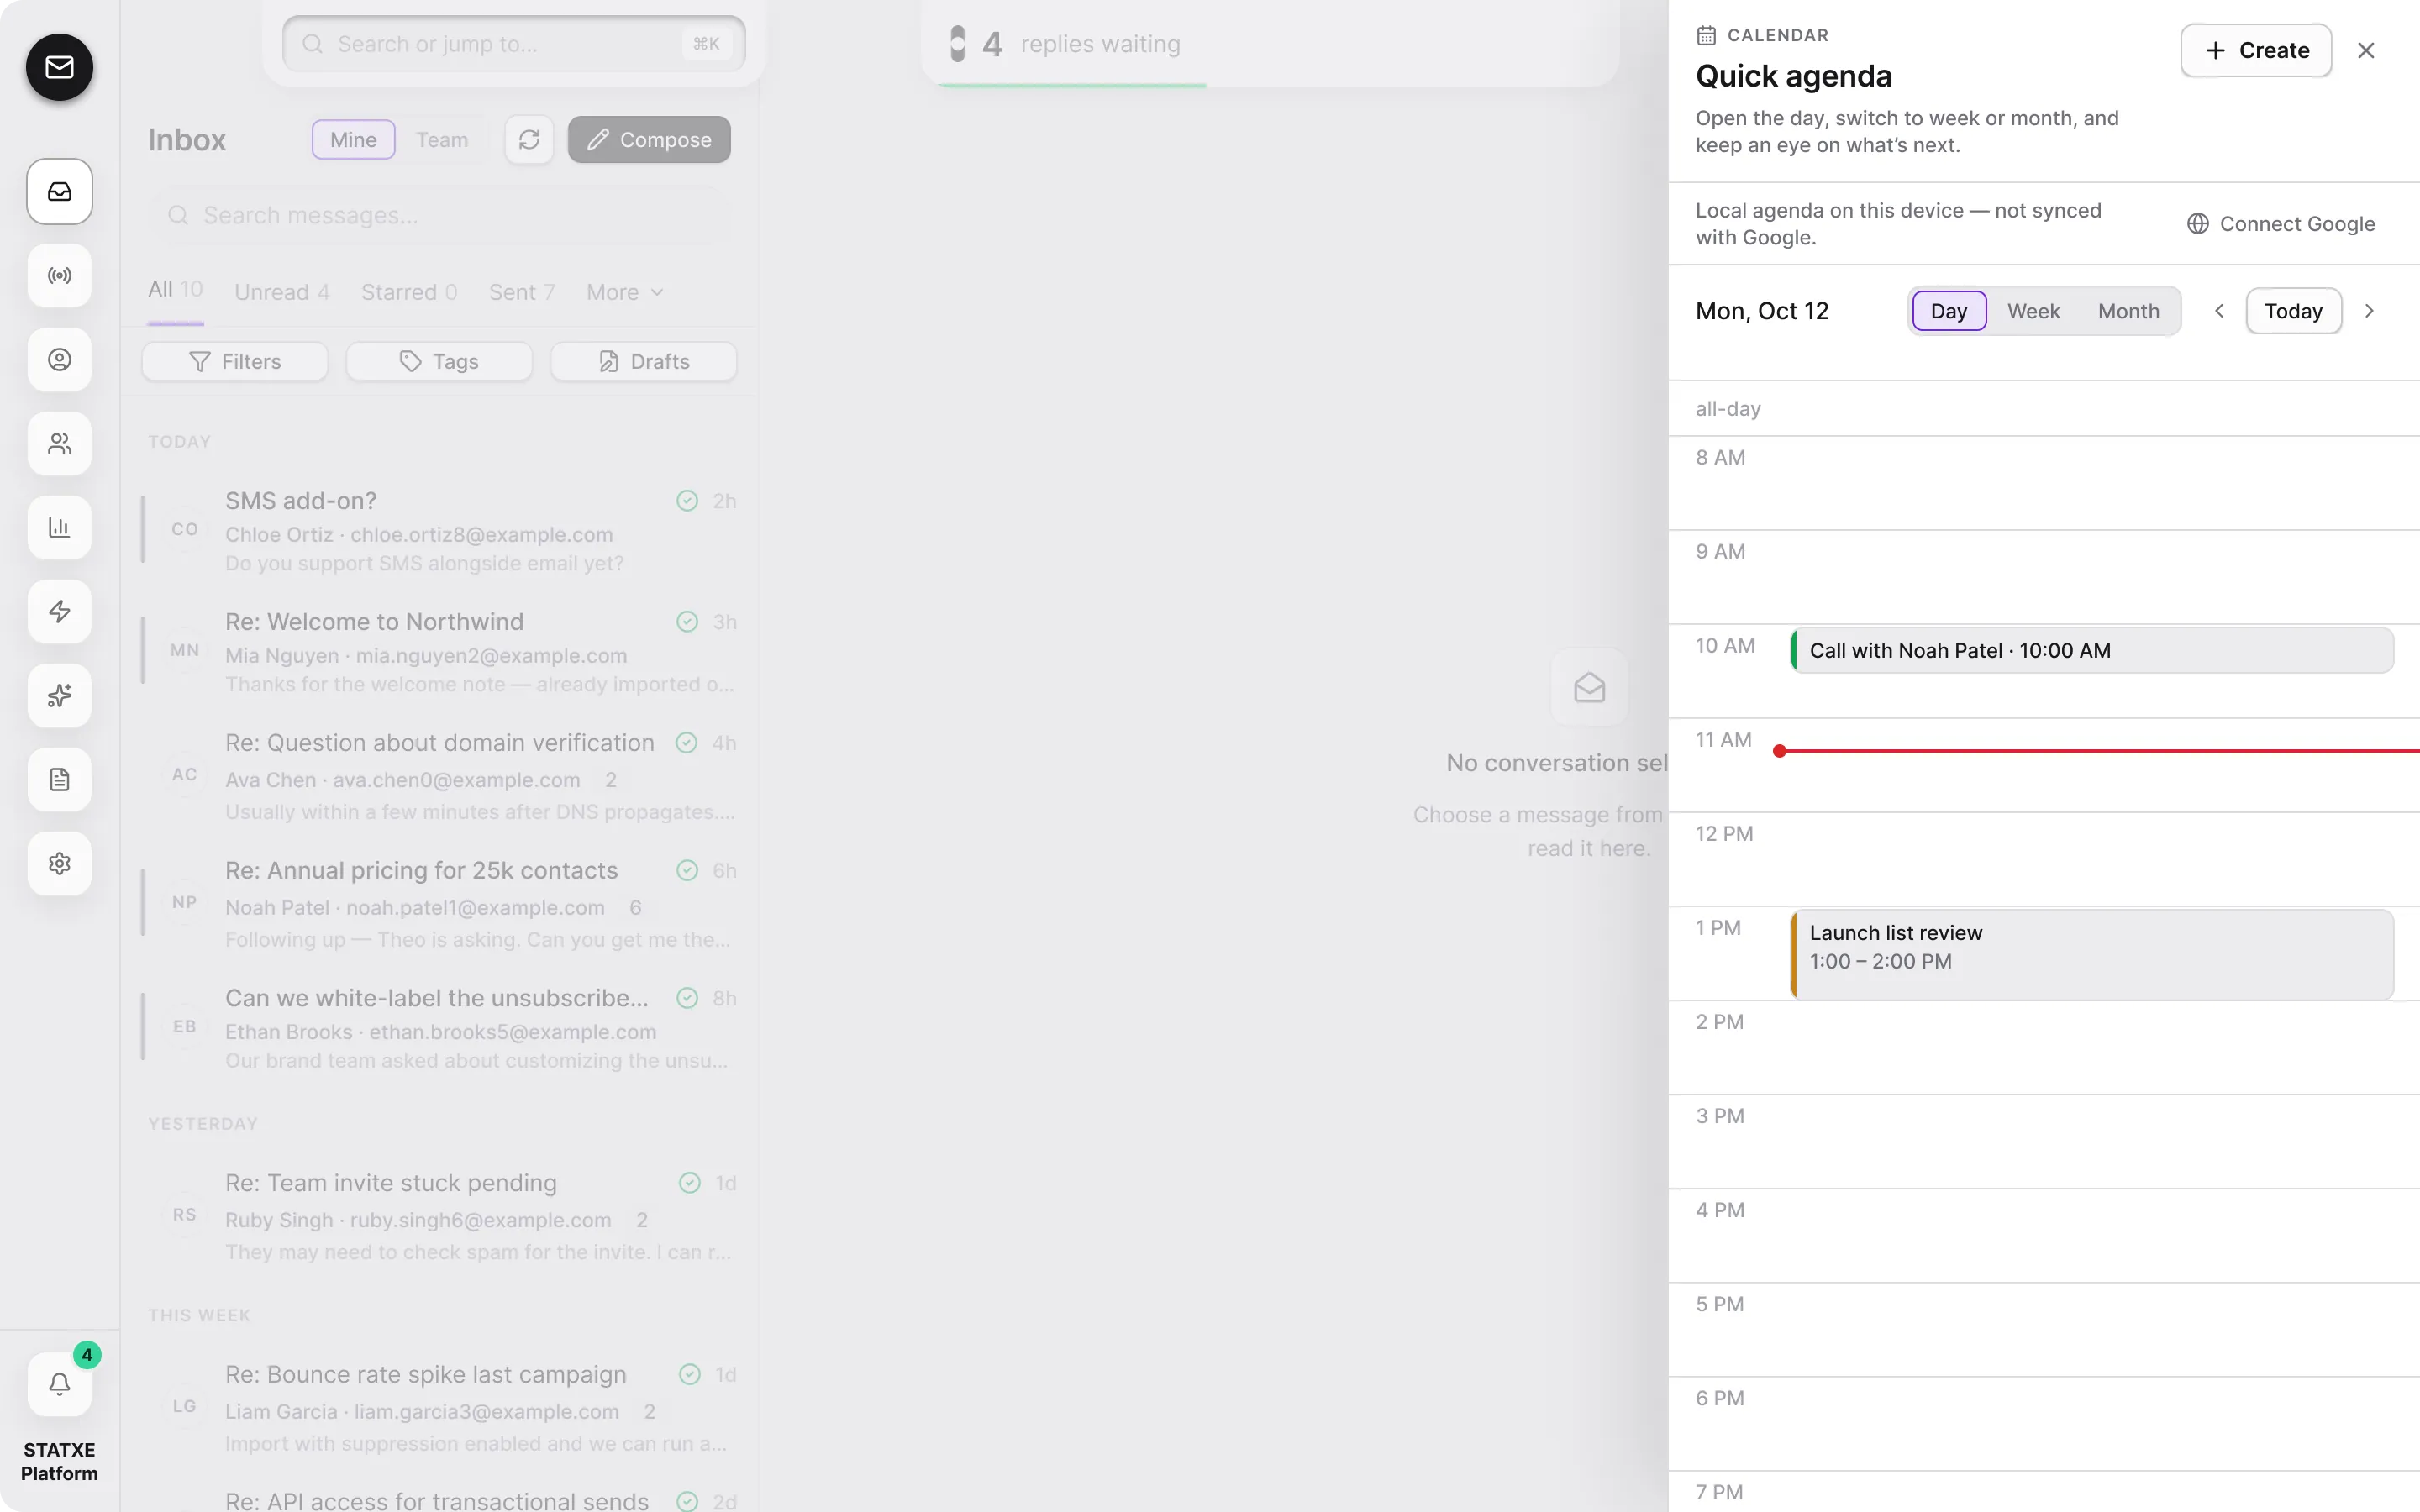The width and height of the screenshot is (2420, 1512).
Task: Open the Inbox sidebar icon
Action: (x=59, y=191)
